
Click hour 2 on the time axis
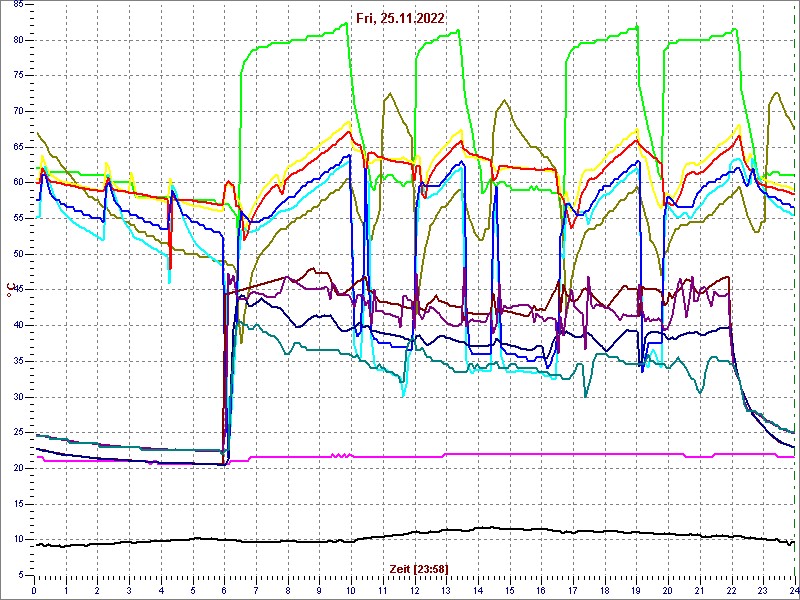97,590
